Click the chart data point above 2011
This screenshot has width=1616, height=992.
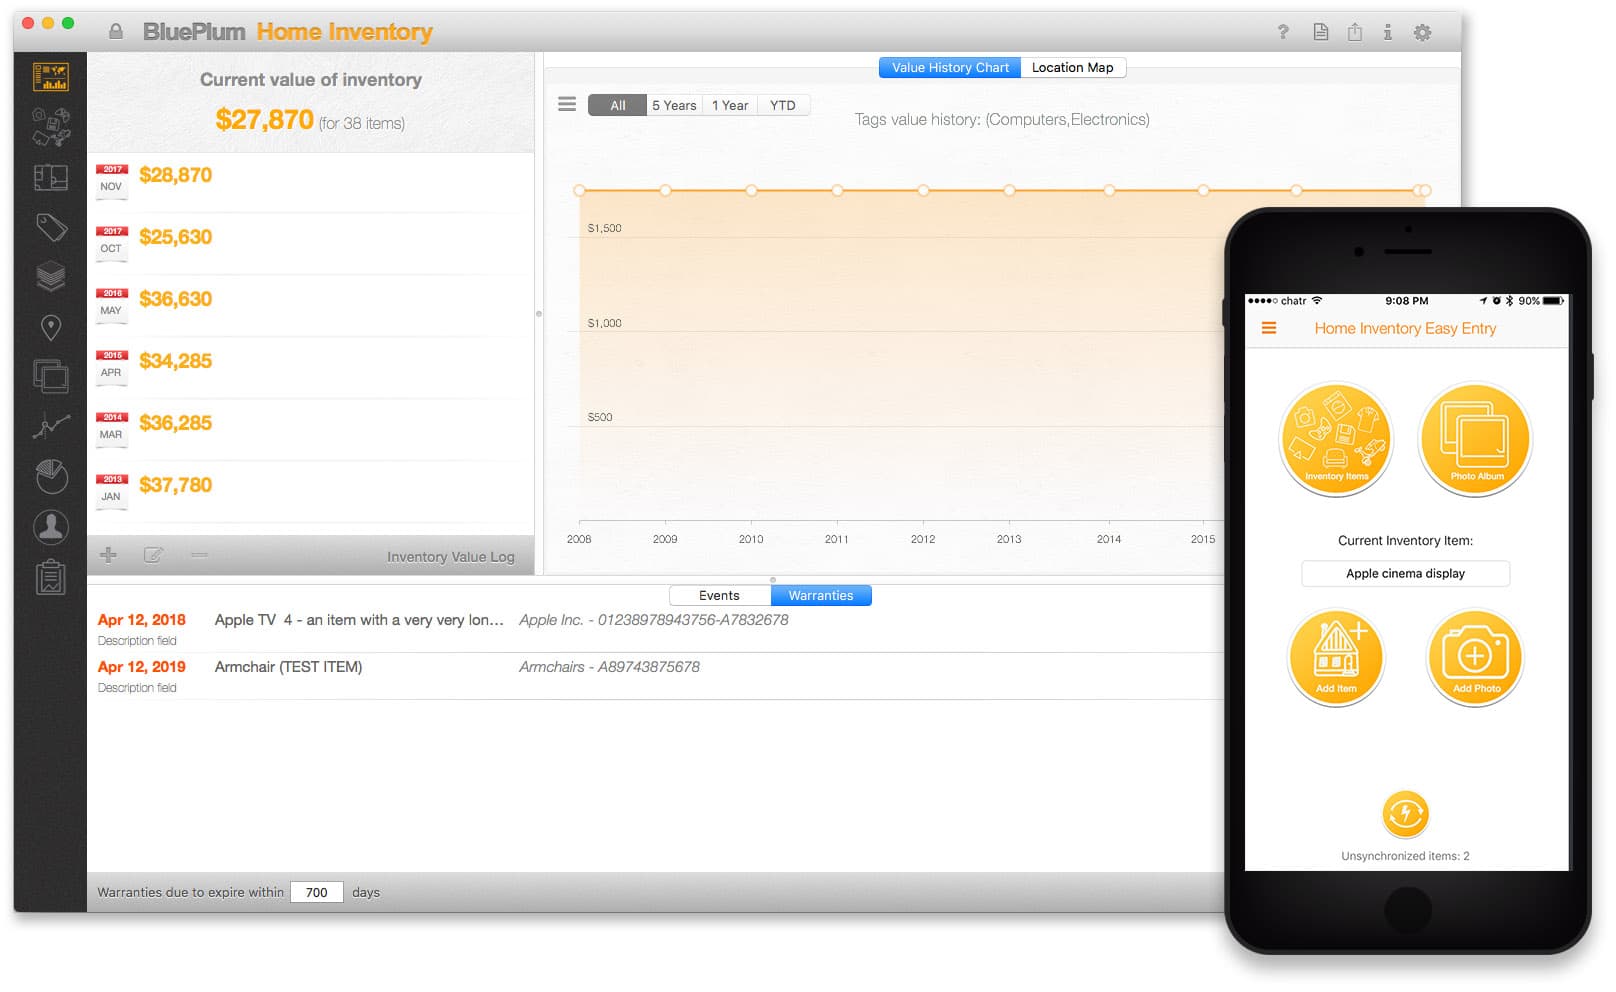click(x=837, y=190)
